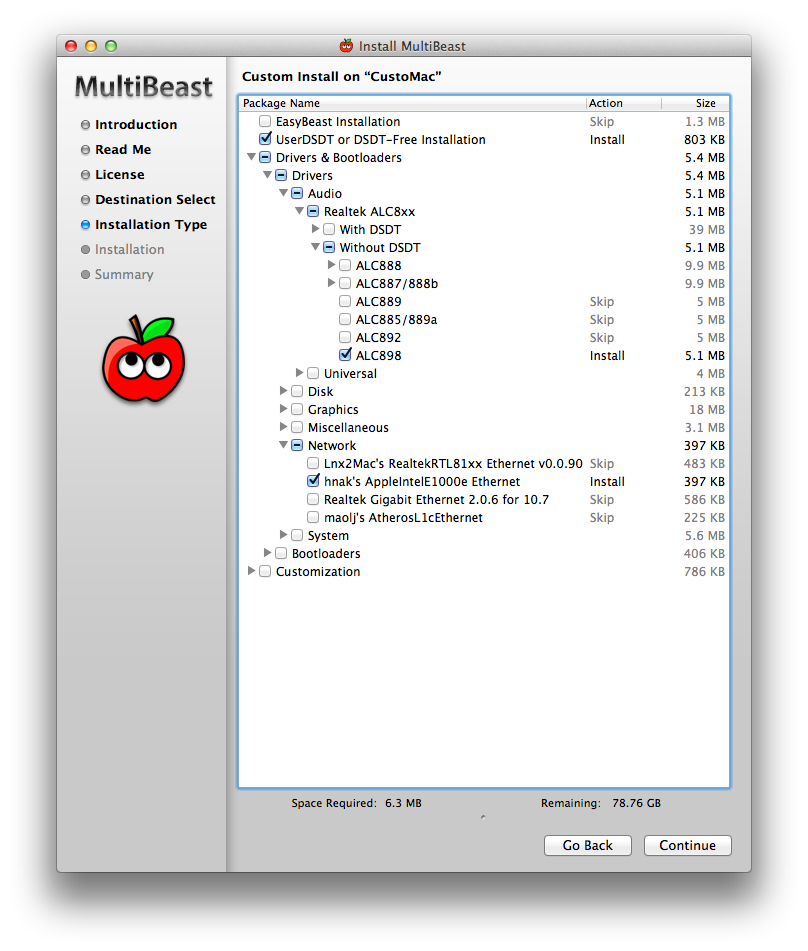
Task: Check the Disk drivers checkbox
Action: tap(297, 391)
